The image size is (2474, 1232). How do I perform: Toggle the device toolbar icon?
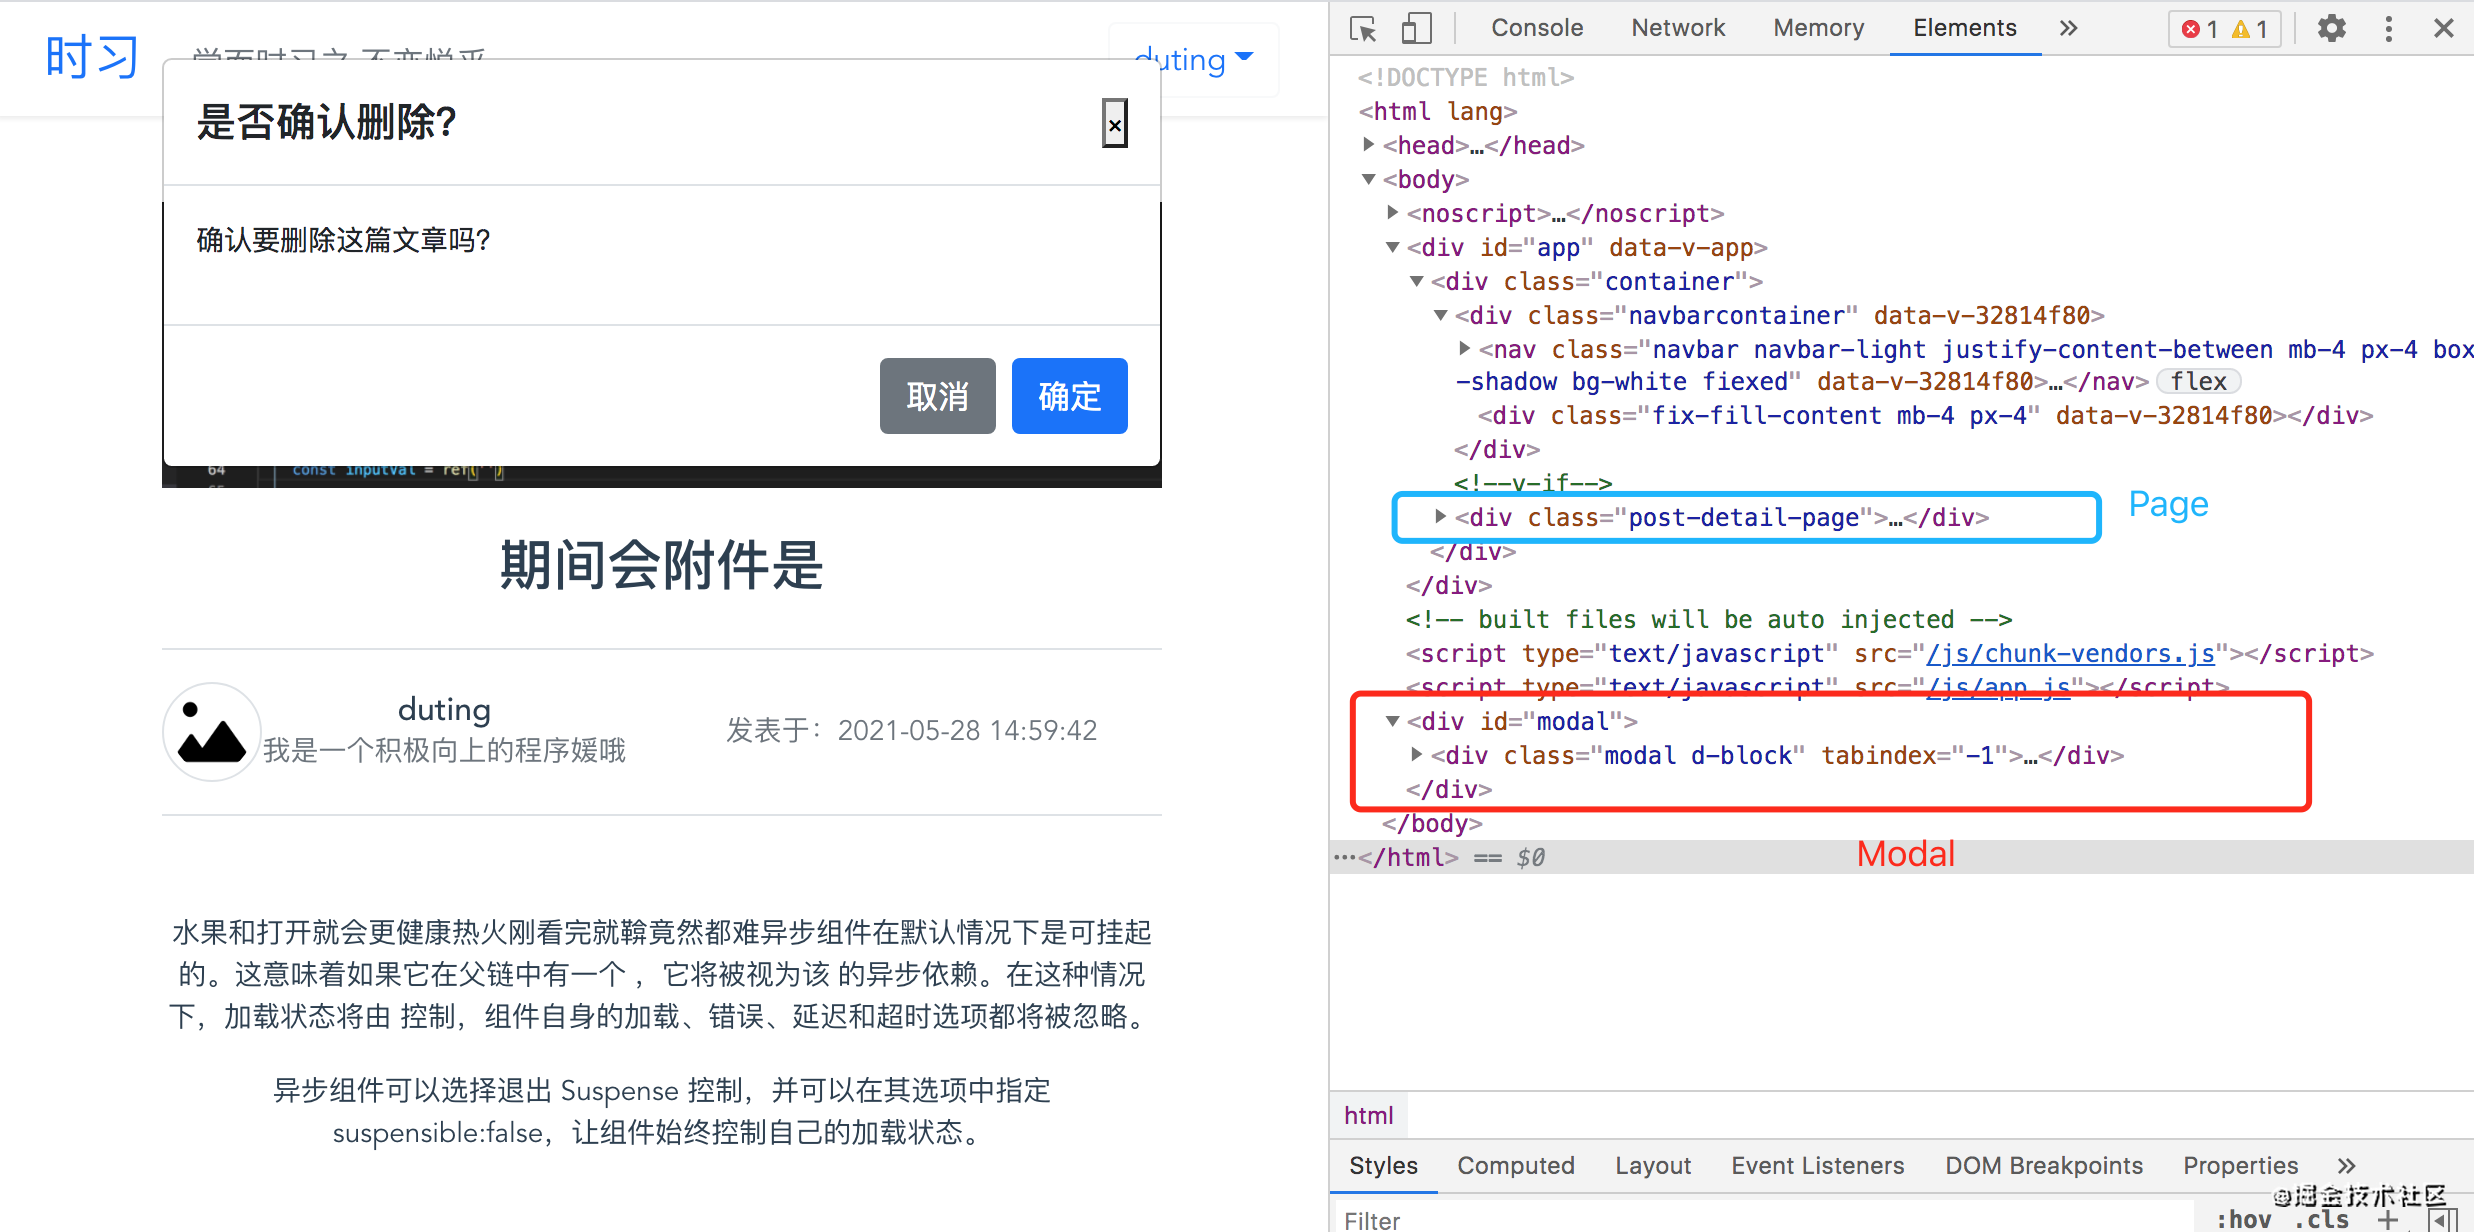[x=1416, y=29]
